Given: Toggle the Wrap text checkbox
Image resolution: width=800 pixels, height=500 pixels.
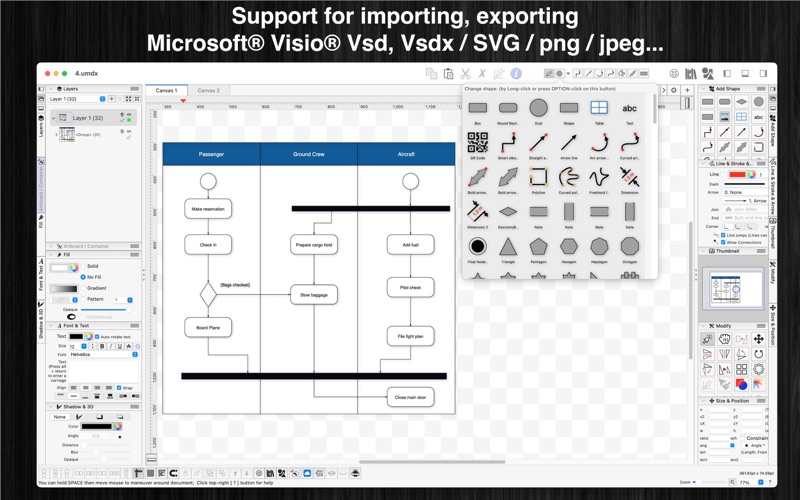Looking at the screenshot, I should (x=119, y=388).
